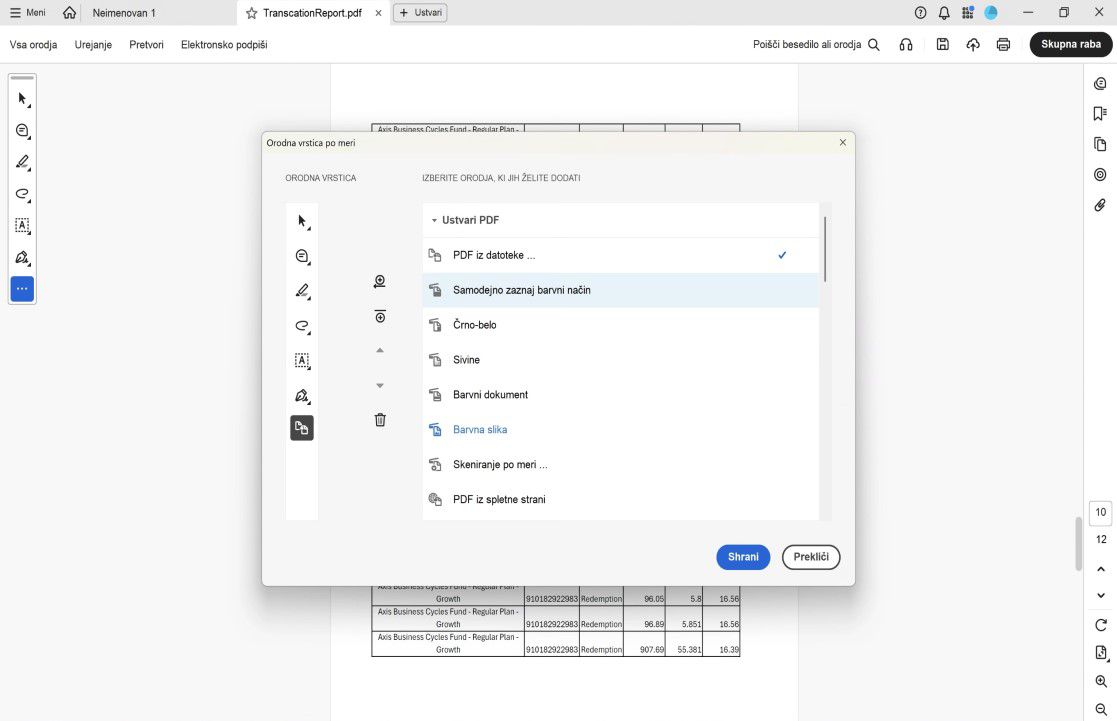The height and width of the screenshot is (721, 1117).
Task: Open the apps grid icon
Action: coord(967,13)
